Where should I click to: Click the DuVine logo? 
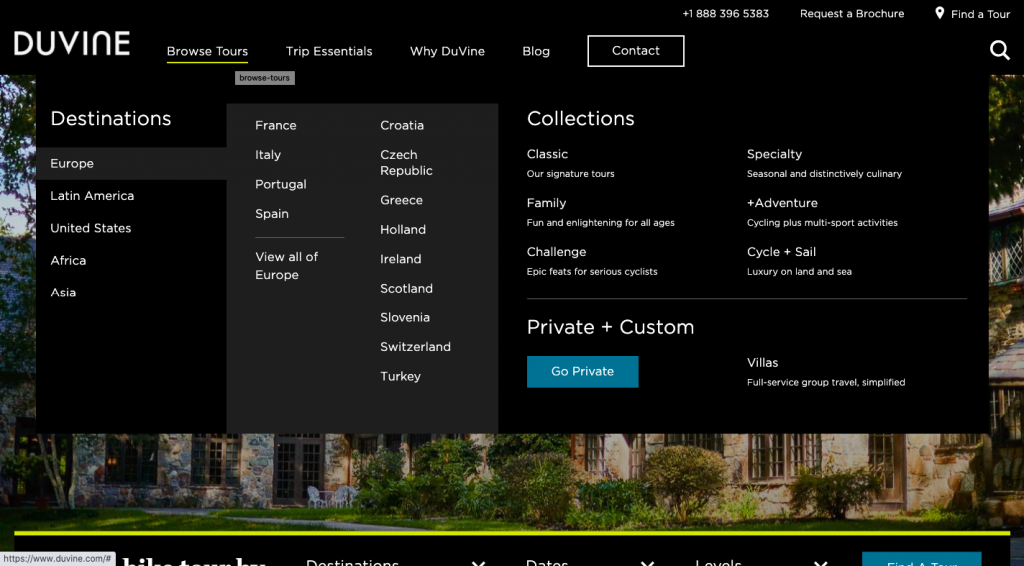click(x=72, y=44)
